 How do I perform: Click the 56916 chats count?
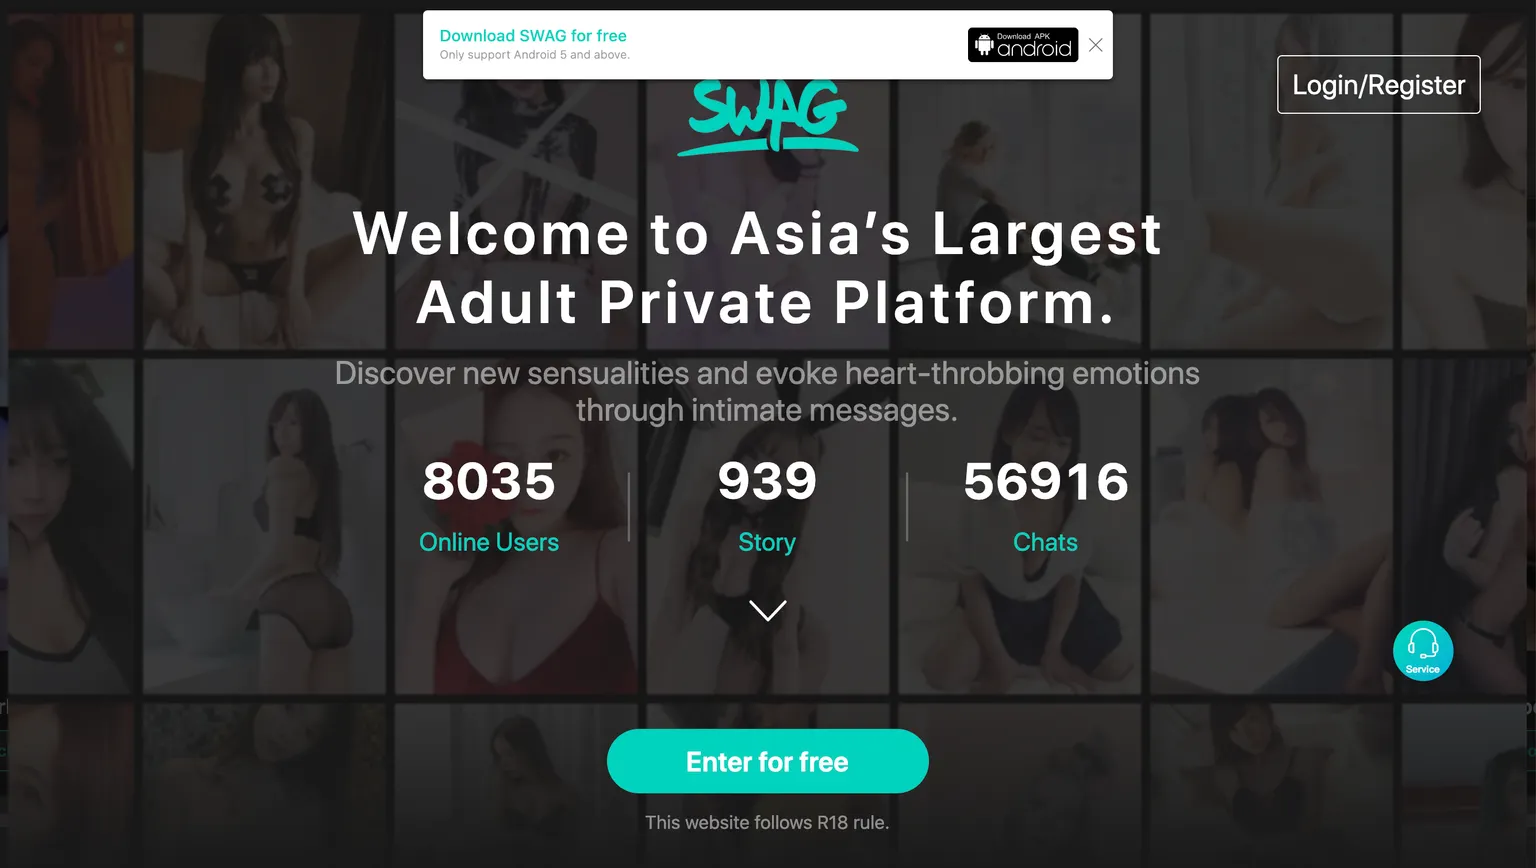point(1046,481)
